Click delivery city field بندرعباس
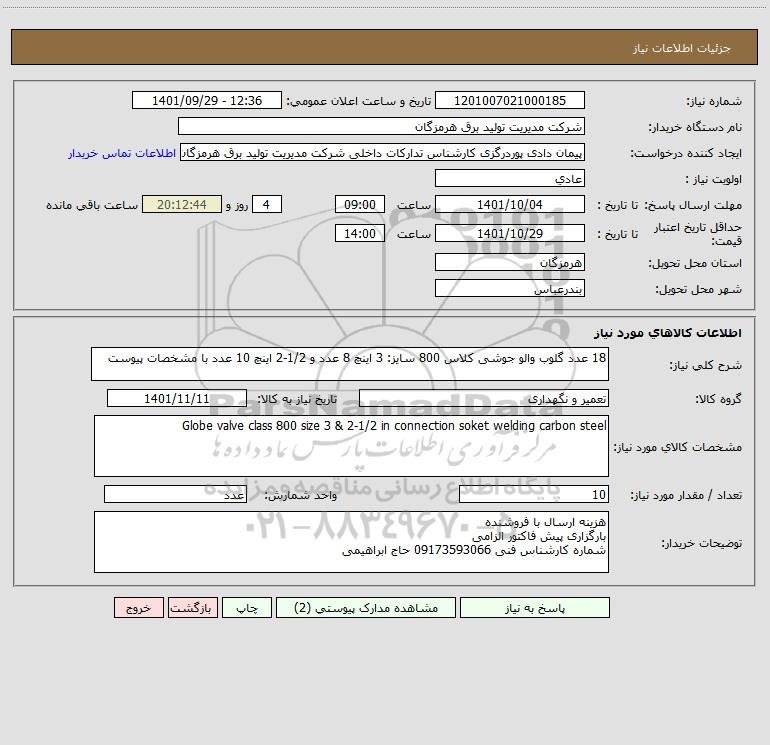Screen dimensions: 770x745 click(x=510, y=288)
